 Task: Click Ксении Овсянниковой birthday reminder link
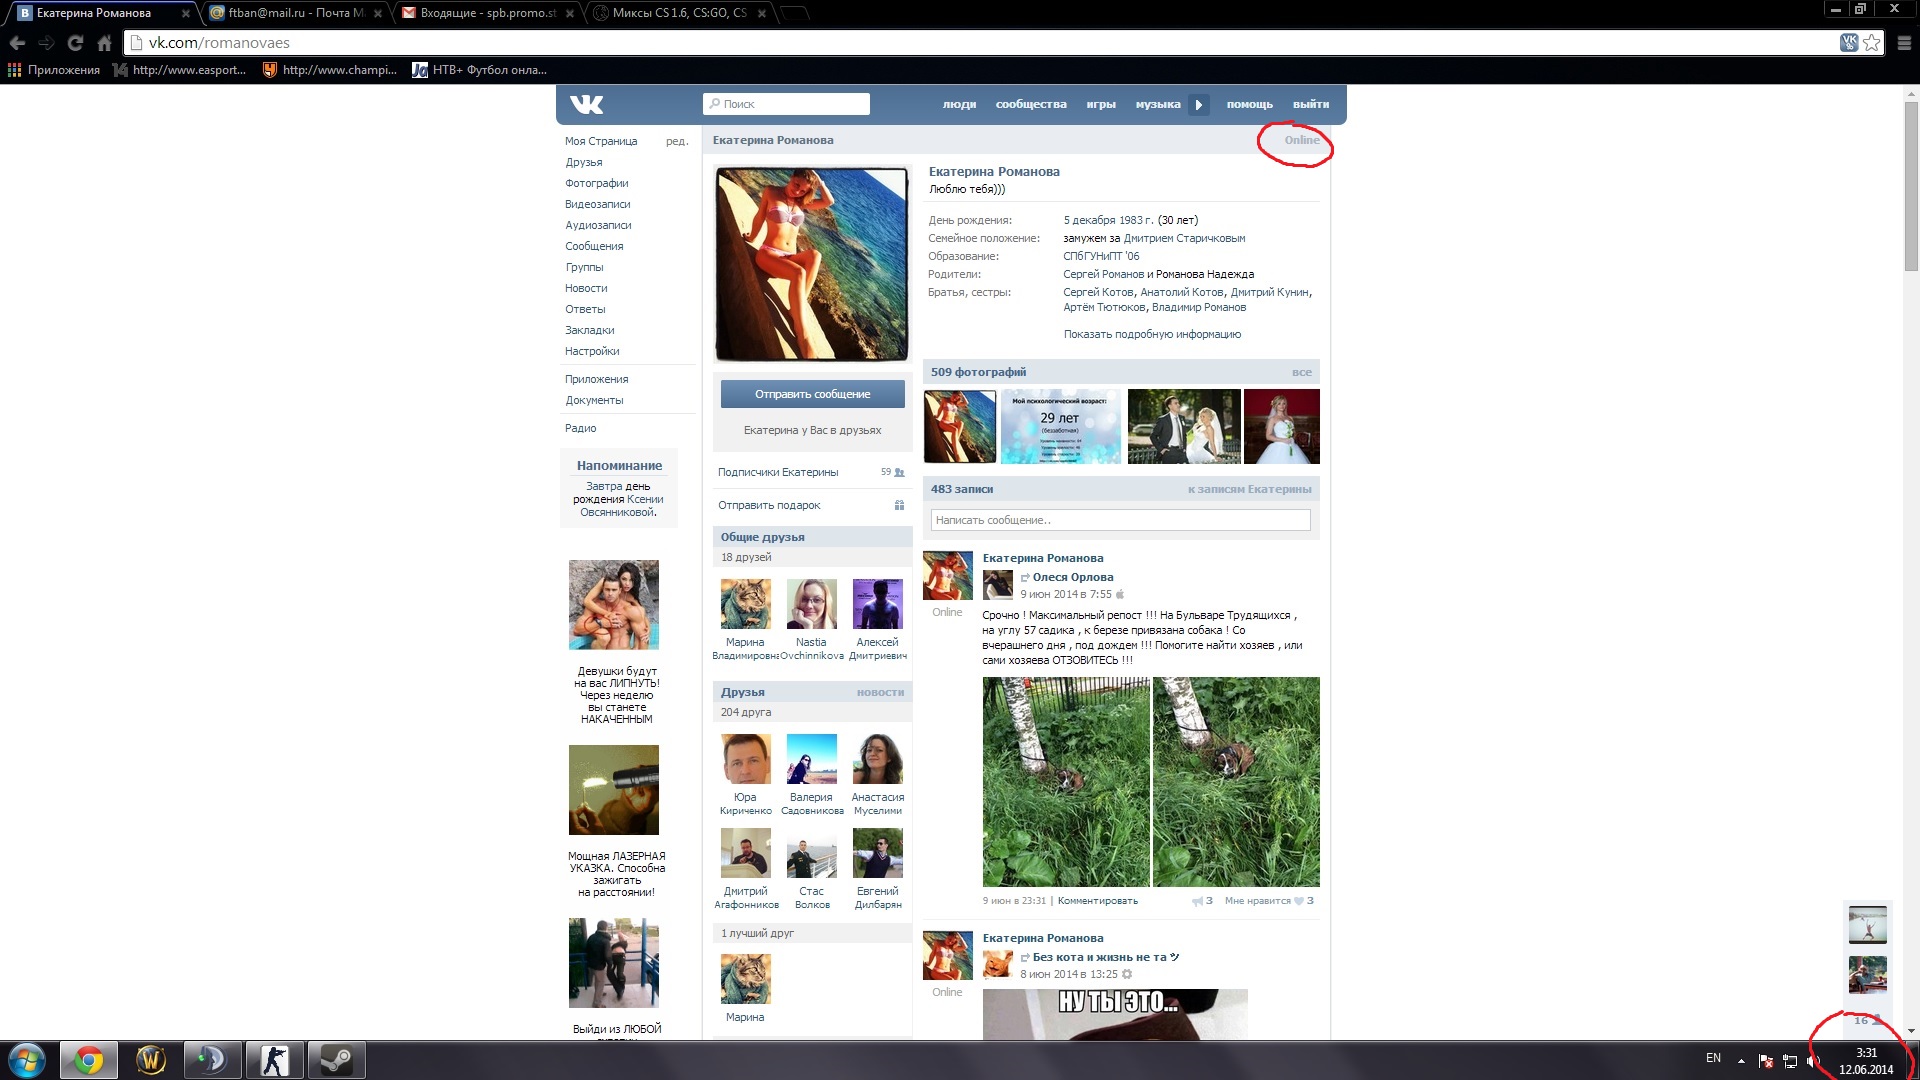point(622,506)
